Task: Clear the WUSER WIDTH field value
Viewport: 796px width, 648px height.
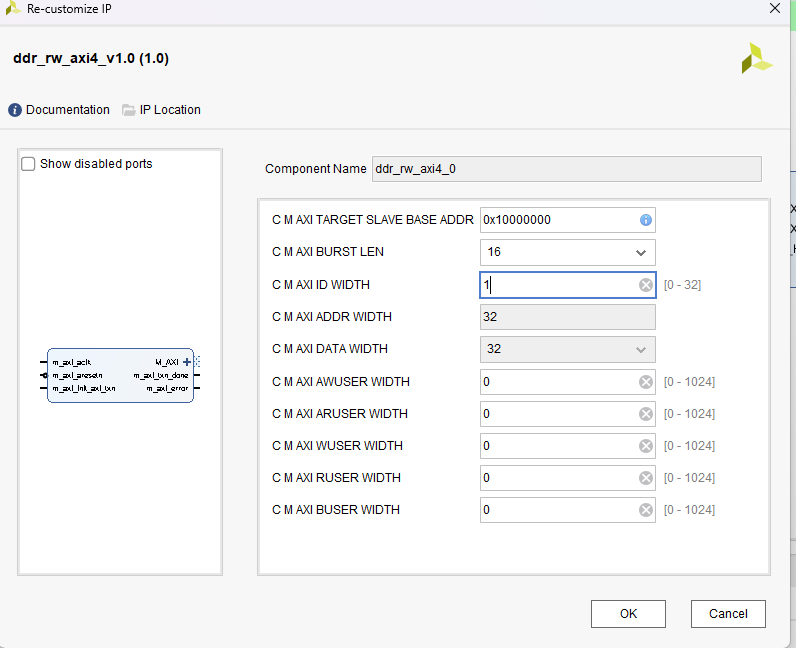Action: [x=646, y=446]
